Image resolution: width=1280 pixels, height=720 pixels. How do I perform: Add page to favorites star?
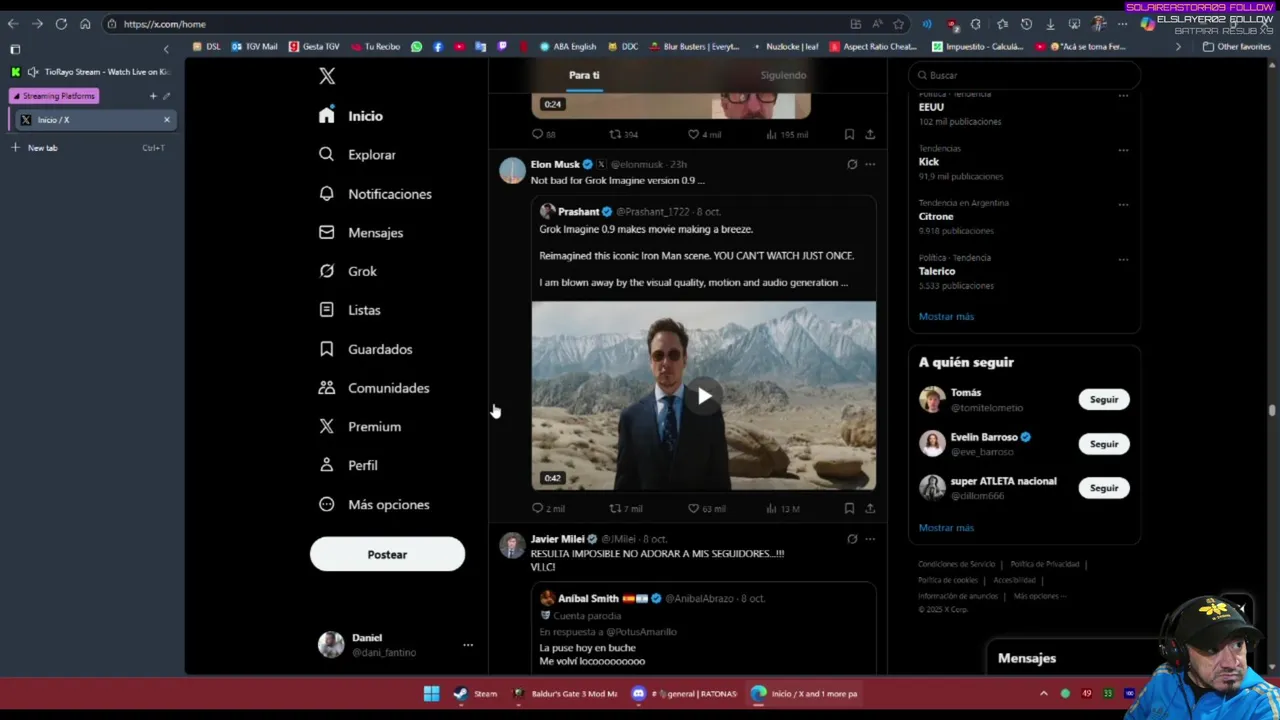(x=899, y=24)
